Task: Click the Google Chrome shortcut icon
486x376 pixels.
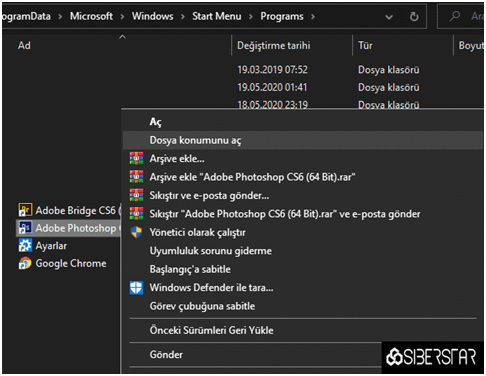Action: (25, 263)
